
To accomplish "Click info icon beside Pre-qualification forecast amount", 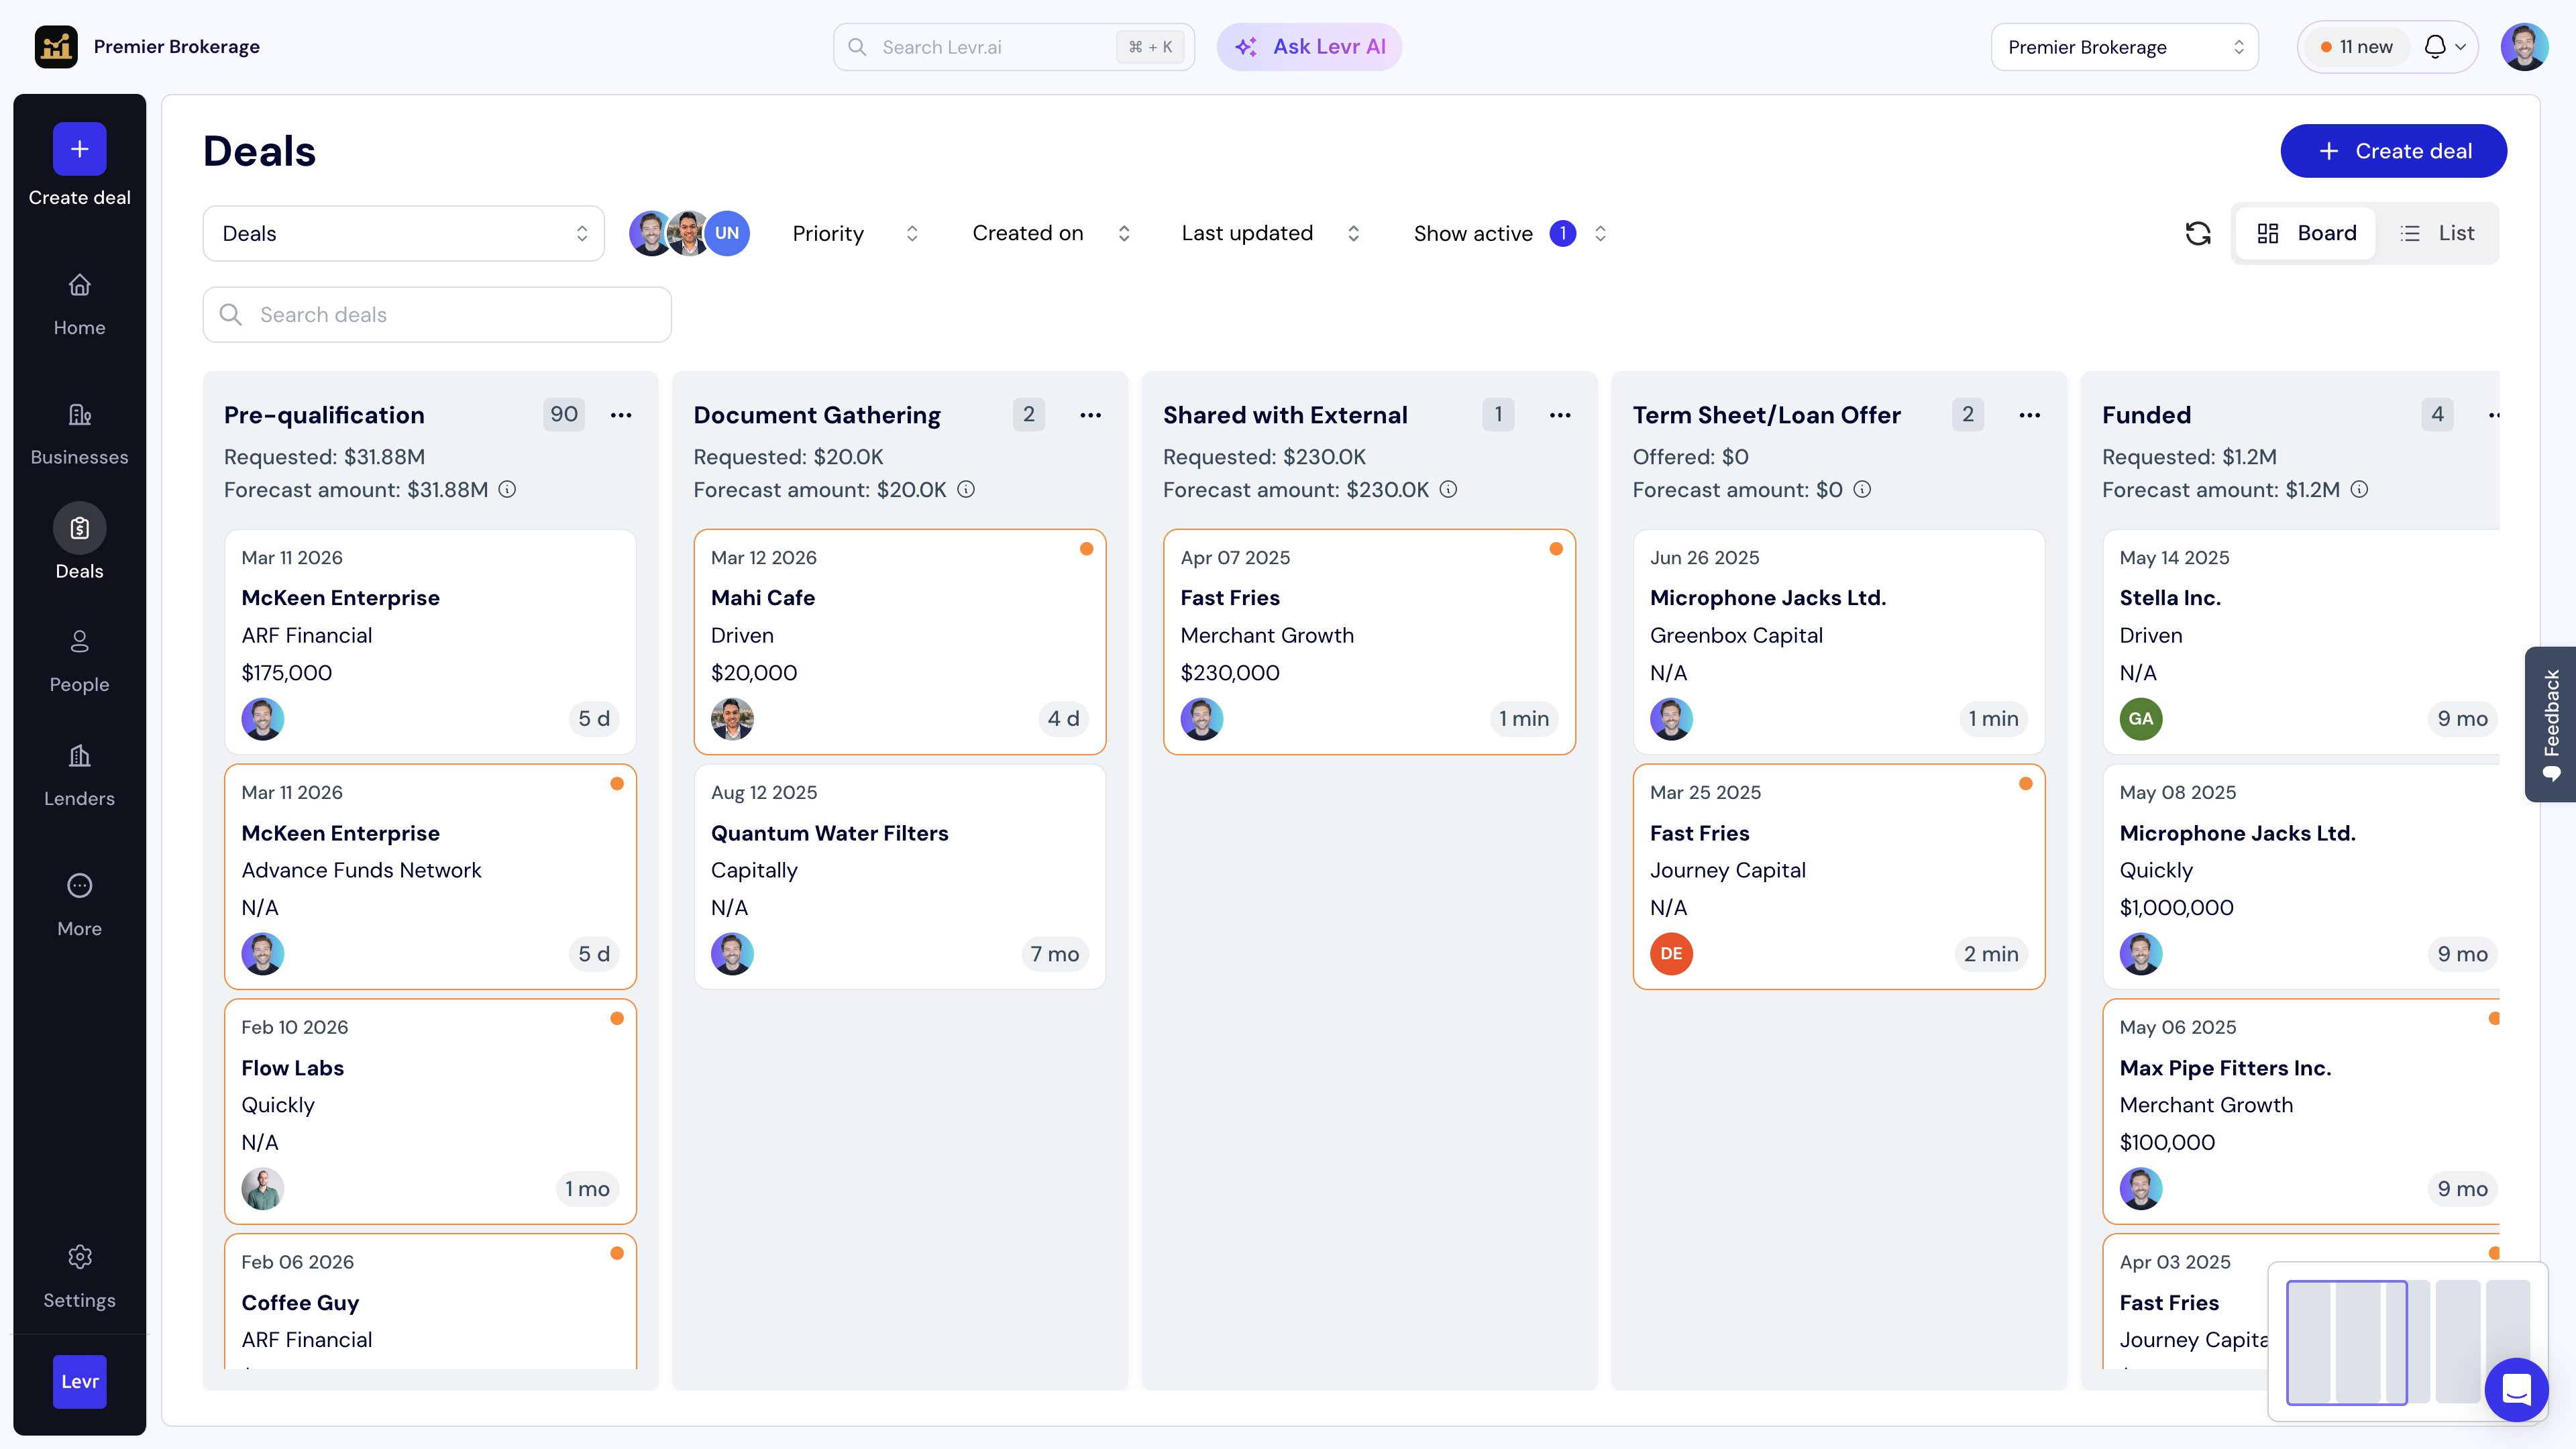I will 508,489.
